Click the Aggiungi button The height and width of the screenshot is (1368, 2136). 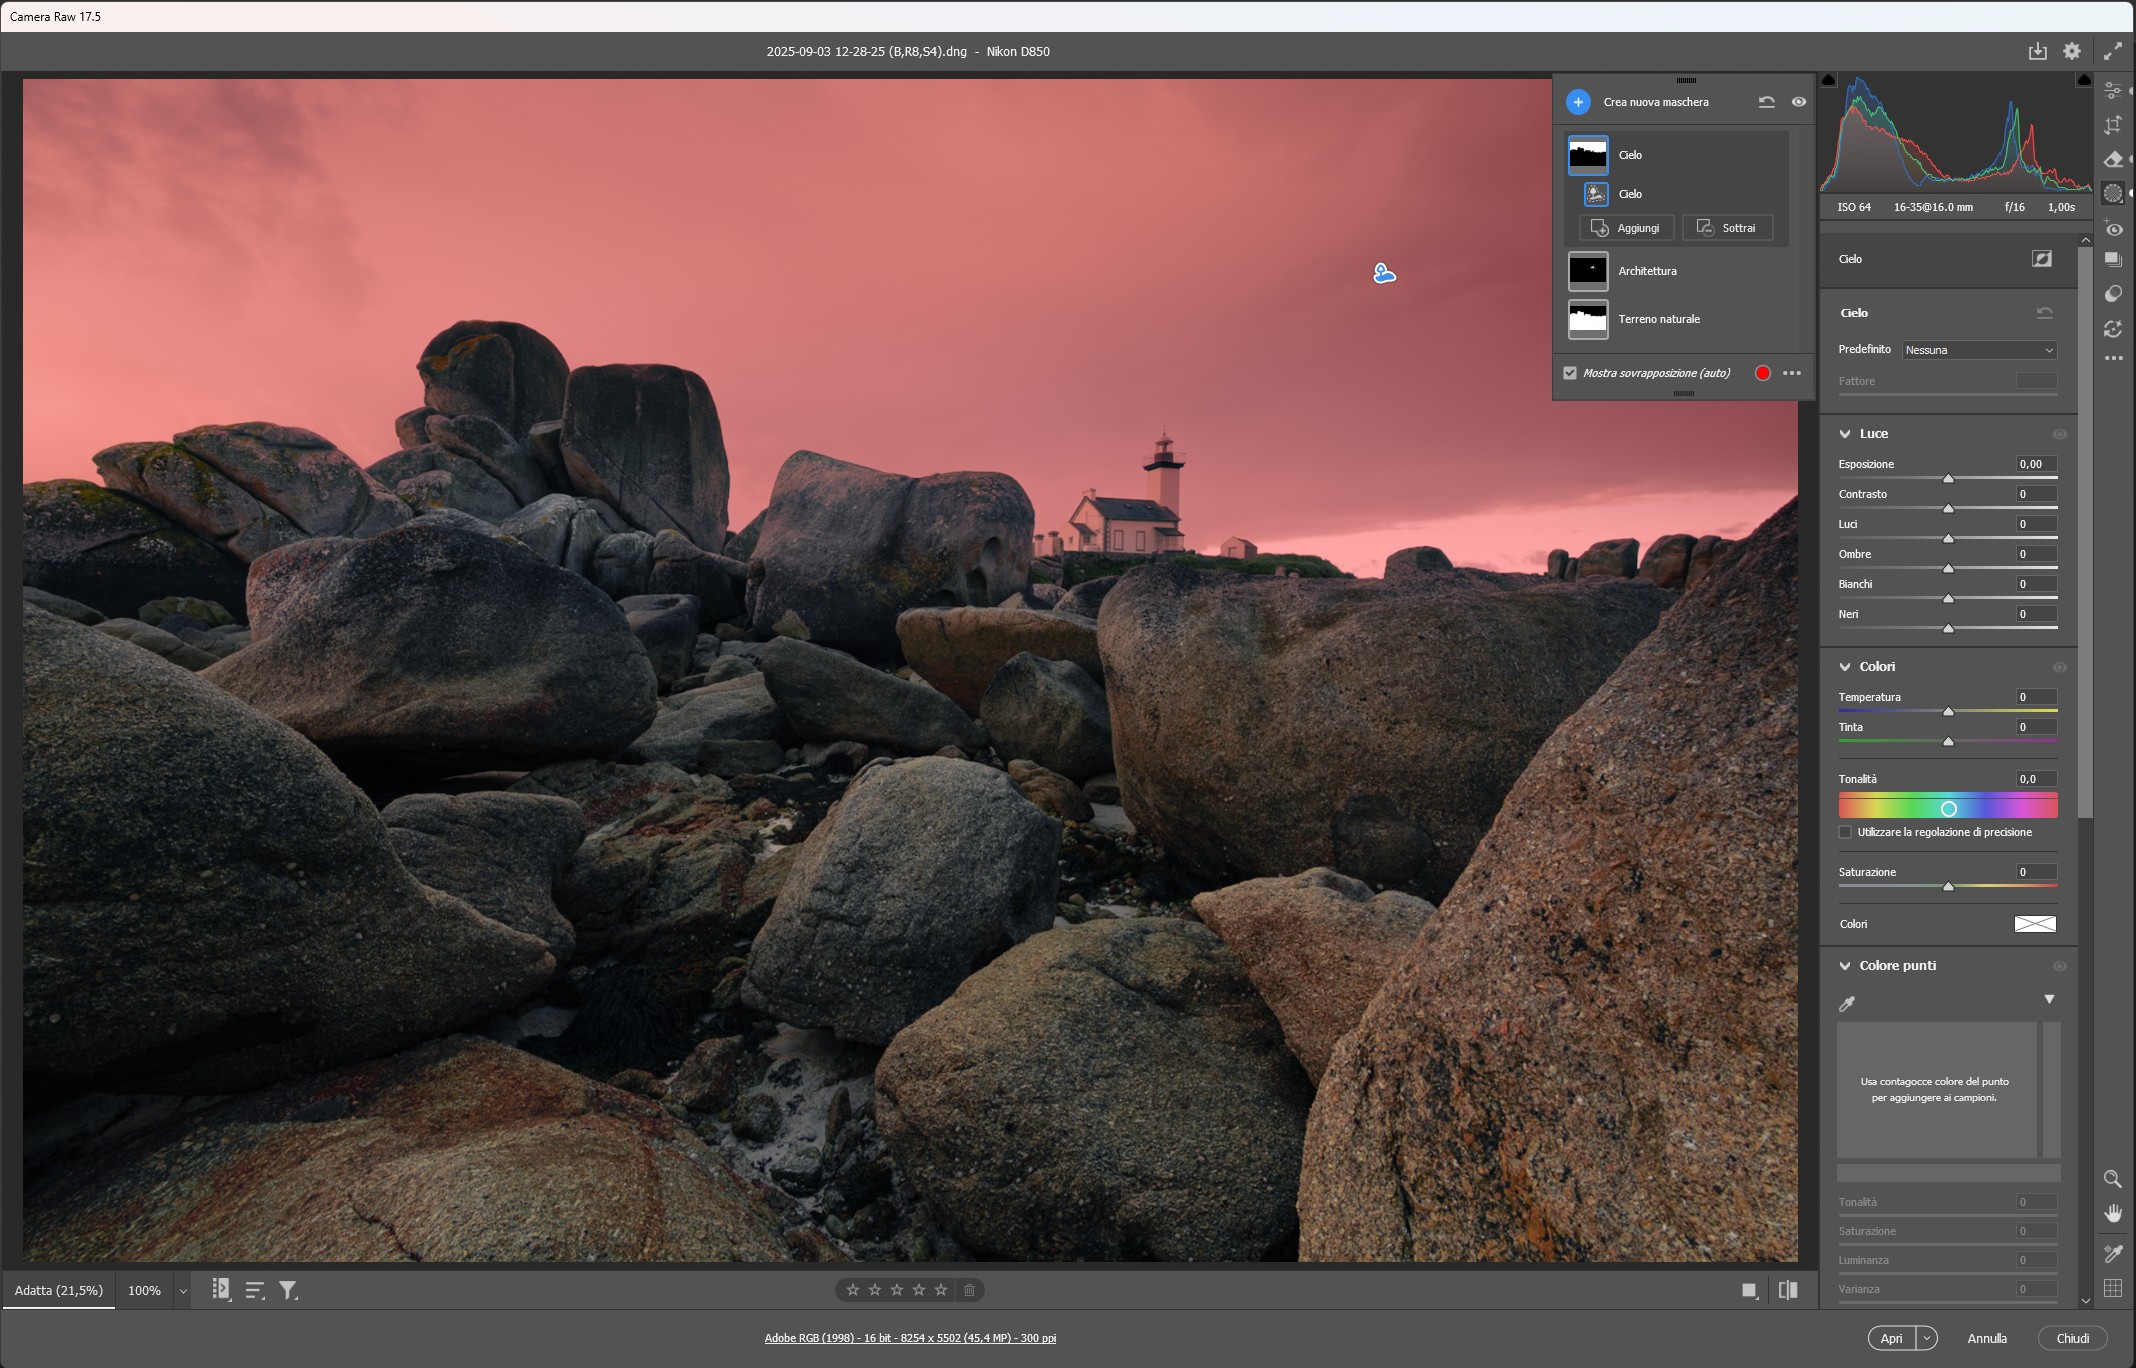coord(1626,228)
